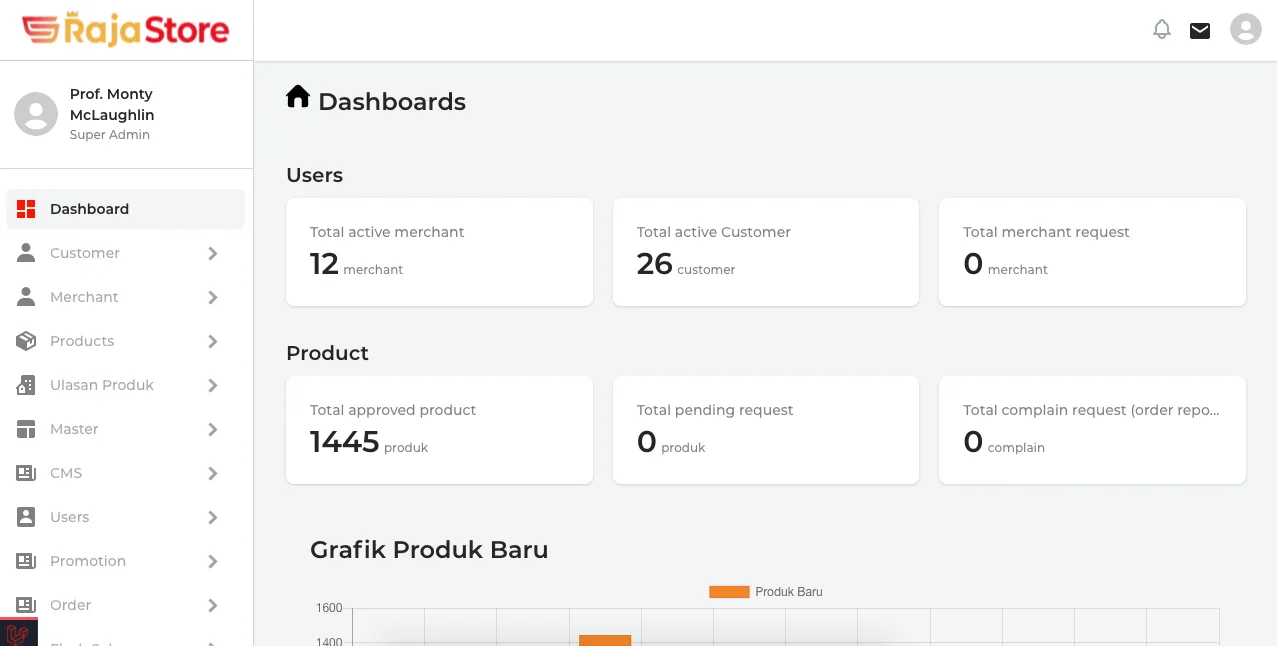This screenshot has width=1277, height=646.
Task: Expand the Products menu chevron
Action: [213, 341]
